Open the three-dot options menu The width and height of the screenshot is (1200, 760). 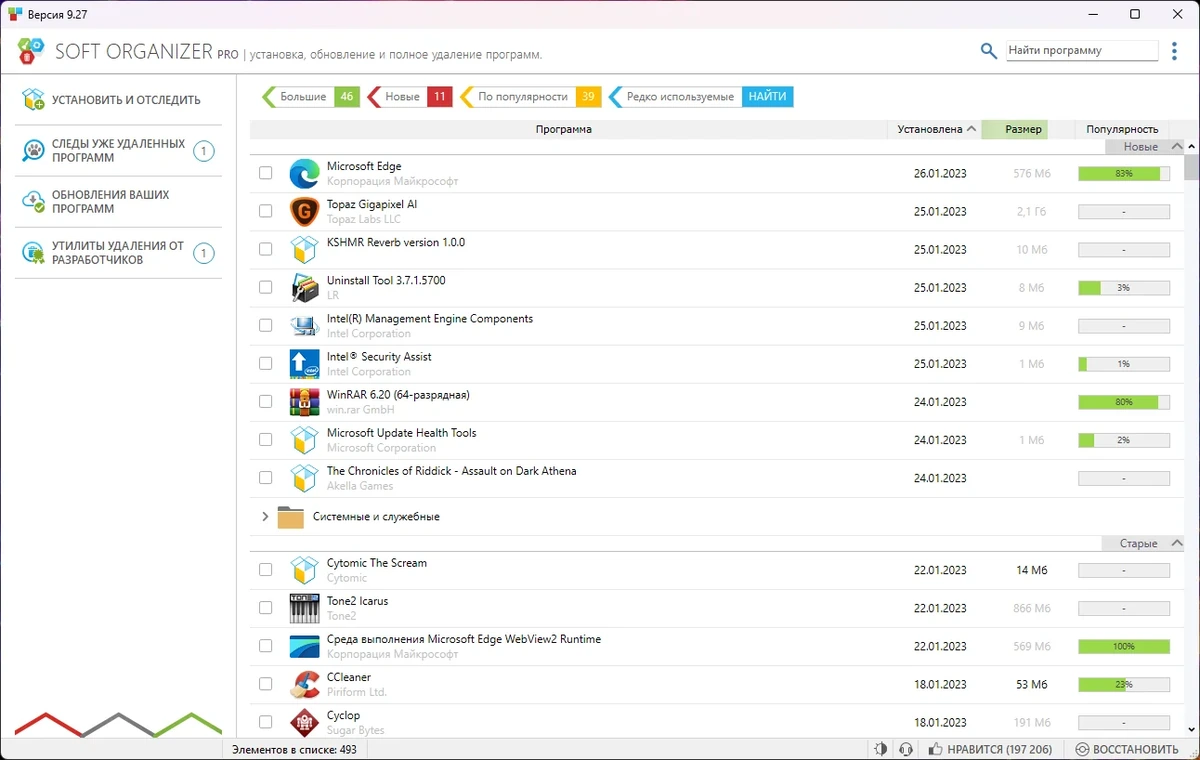(x=1174, y=51)
